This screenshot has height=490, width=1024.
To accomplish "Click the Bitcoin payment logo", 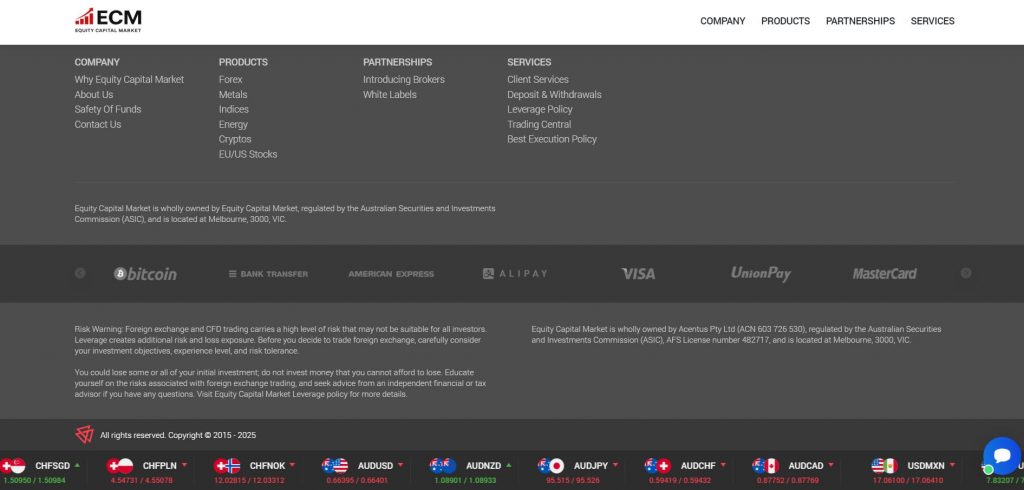I will click(x=145, y=273).
